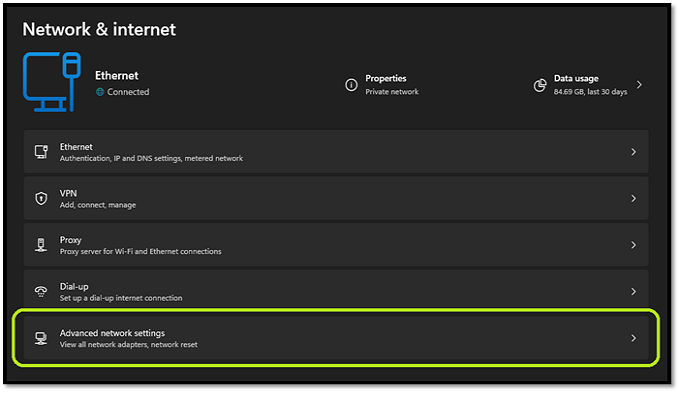Open Dial-up row chevron arrow
The width and height of the screenshot is (680, 393).
(634, 291)
